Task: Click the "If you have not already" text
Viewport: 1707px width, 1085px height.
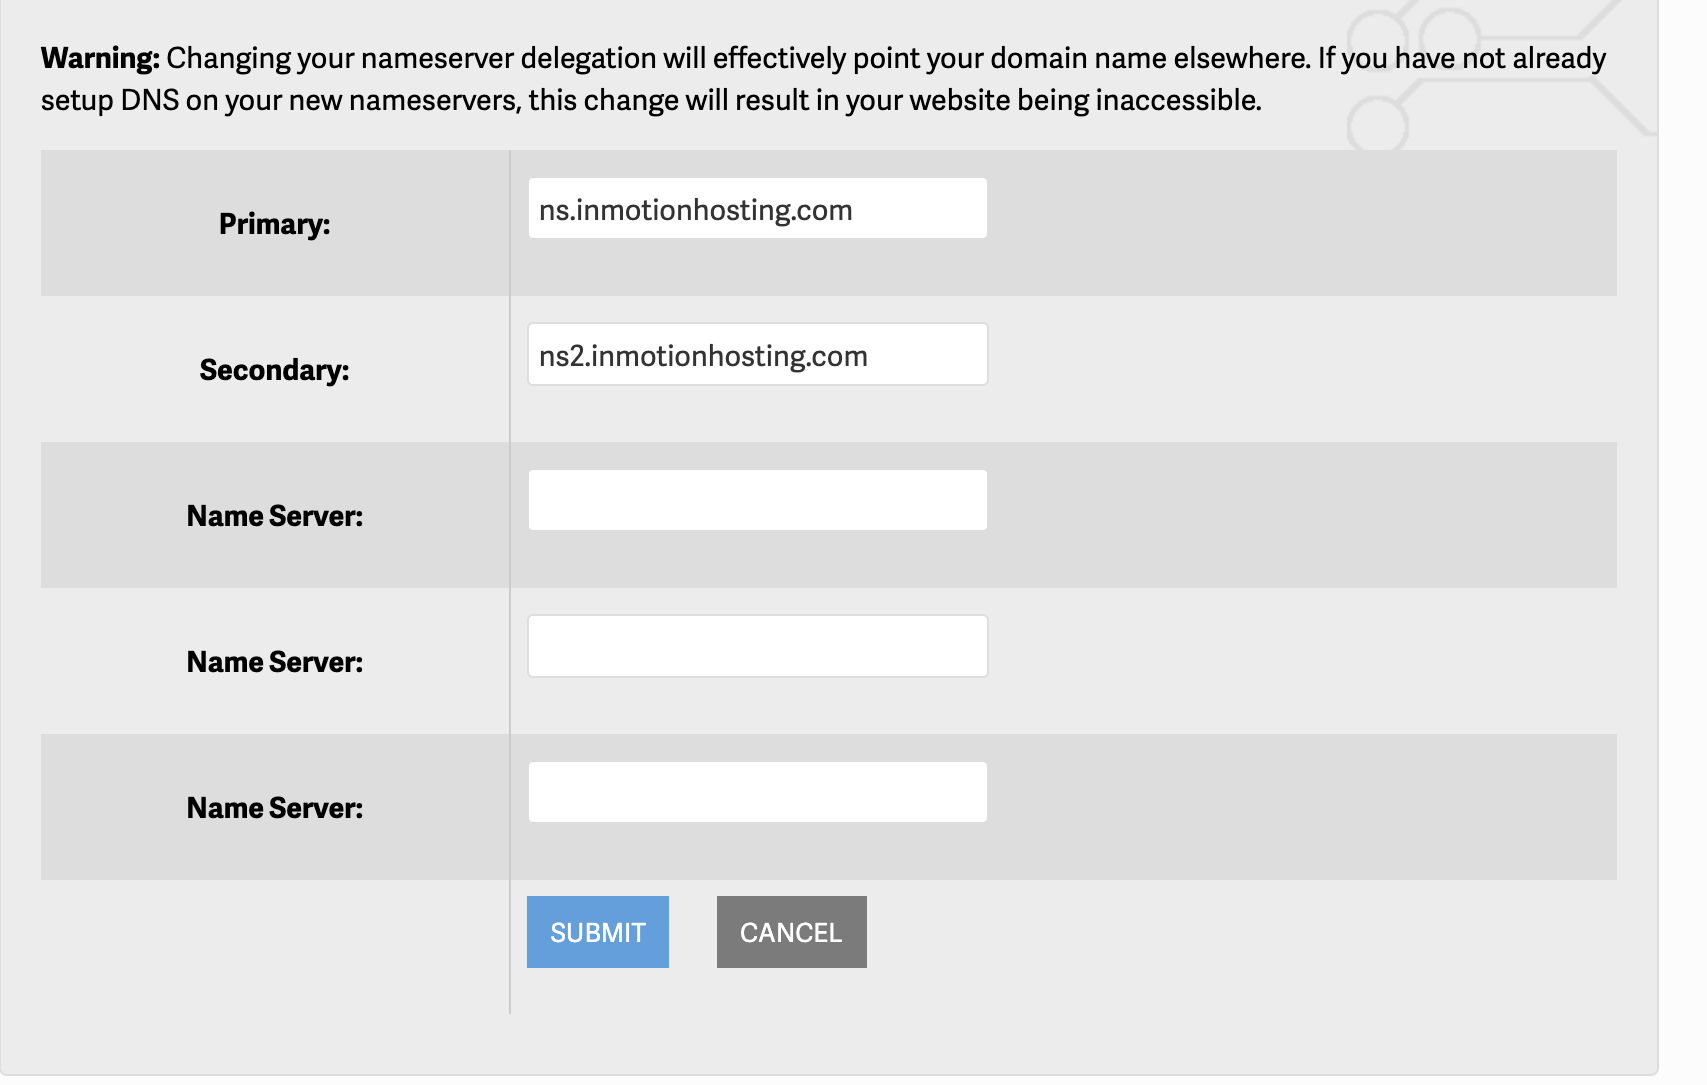Action: [x=1461, y=58]
